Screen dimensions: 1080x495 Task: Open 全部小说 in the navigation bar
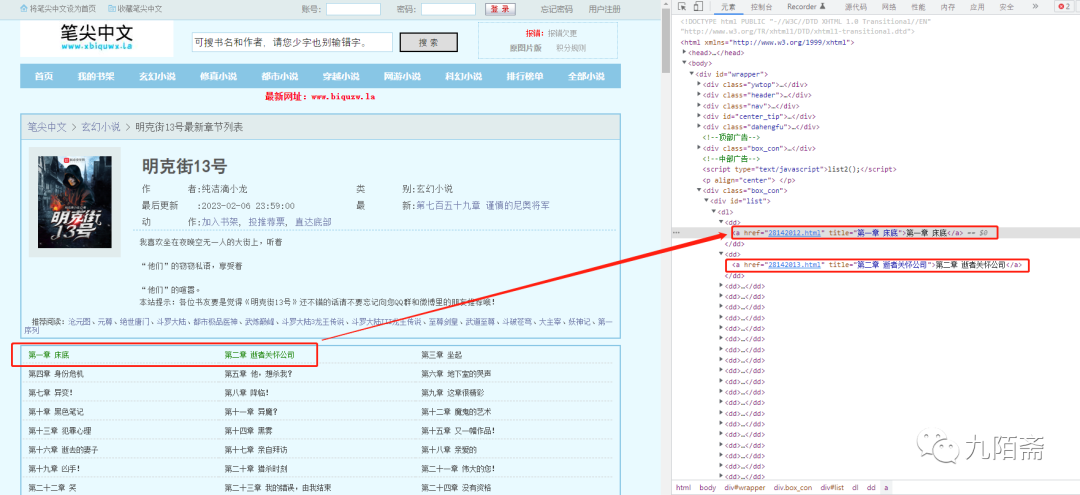[x=586, y=76]
